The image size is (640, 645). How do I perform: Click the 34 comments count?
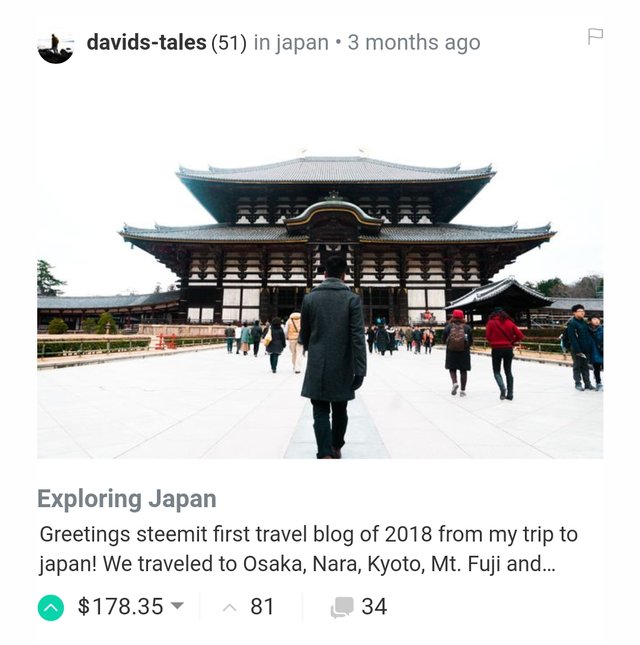[x=374, y=606]
